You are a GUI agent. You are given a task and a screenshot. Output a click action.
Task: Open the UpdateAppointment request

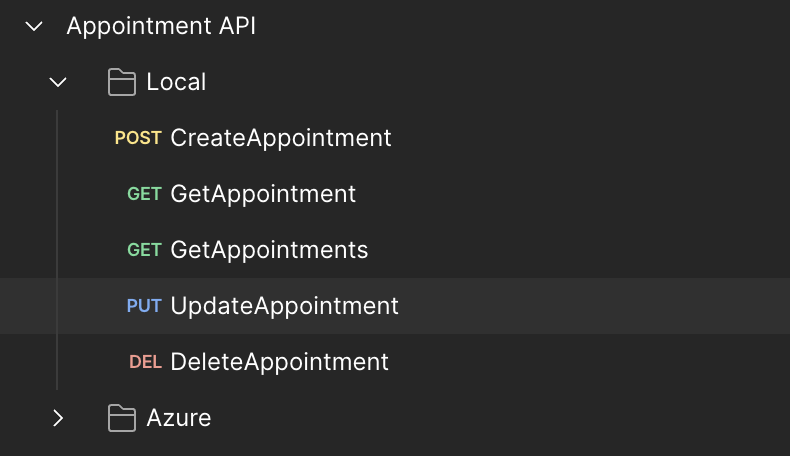point(285,306)
